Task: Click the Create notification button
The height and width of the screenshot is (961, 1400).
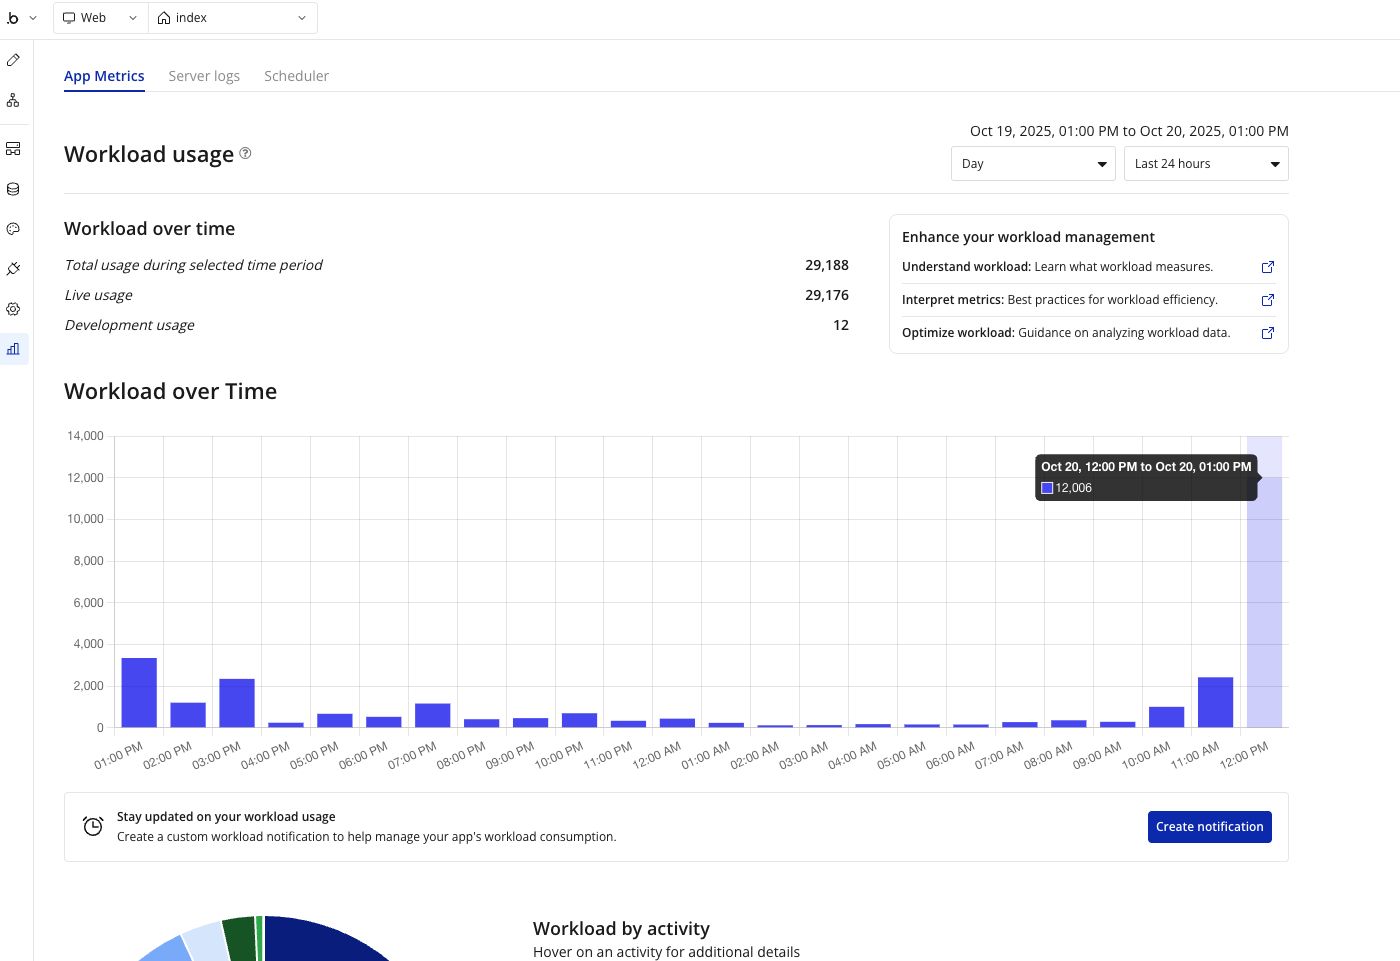Action: (1210, 827)
